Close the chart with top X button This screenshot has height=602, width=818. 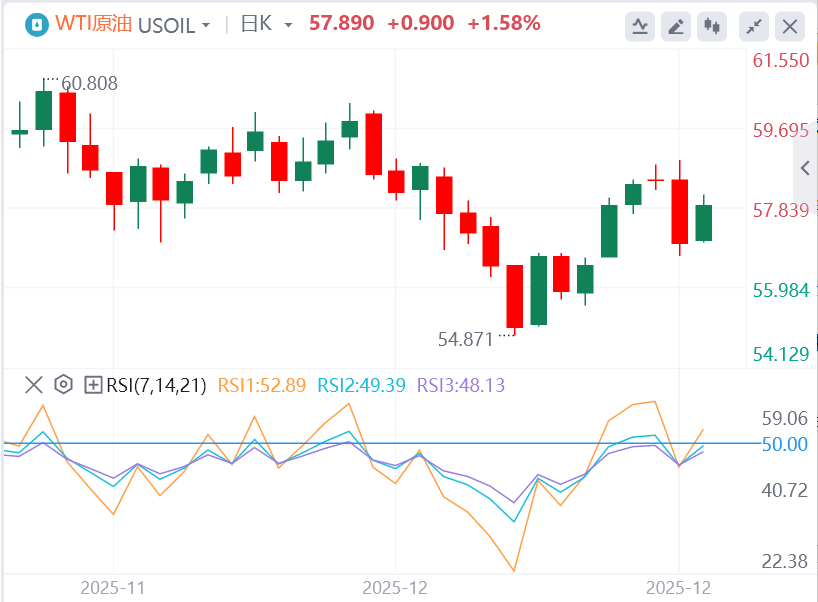point(790,25)
